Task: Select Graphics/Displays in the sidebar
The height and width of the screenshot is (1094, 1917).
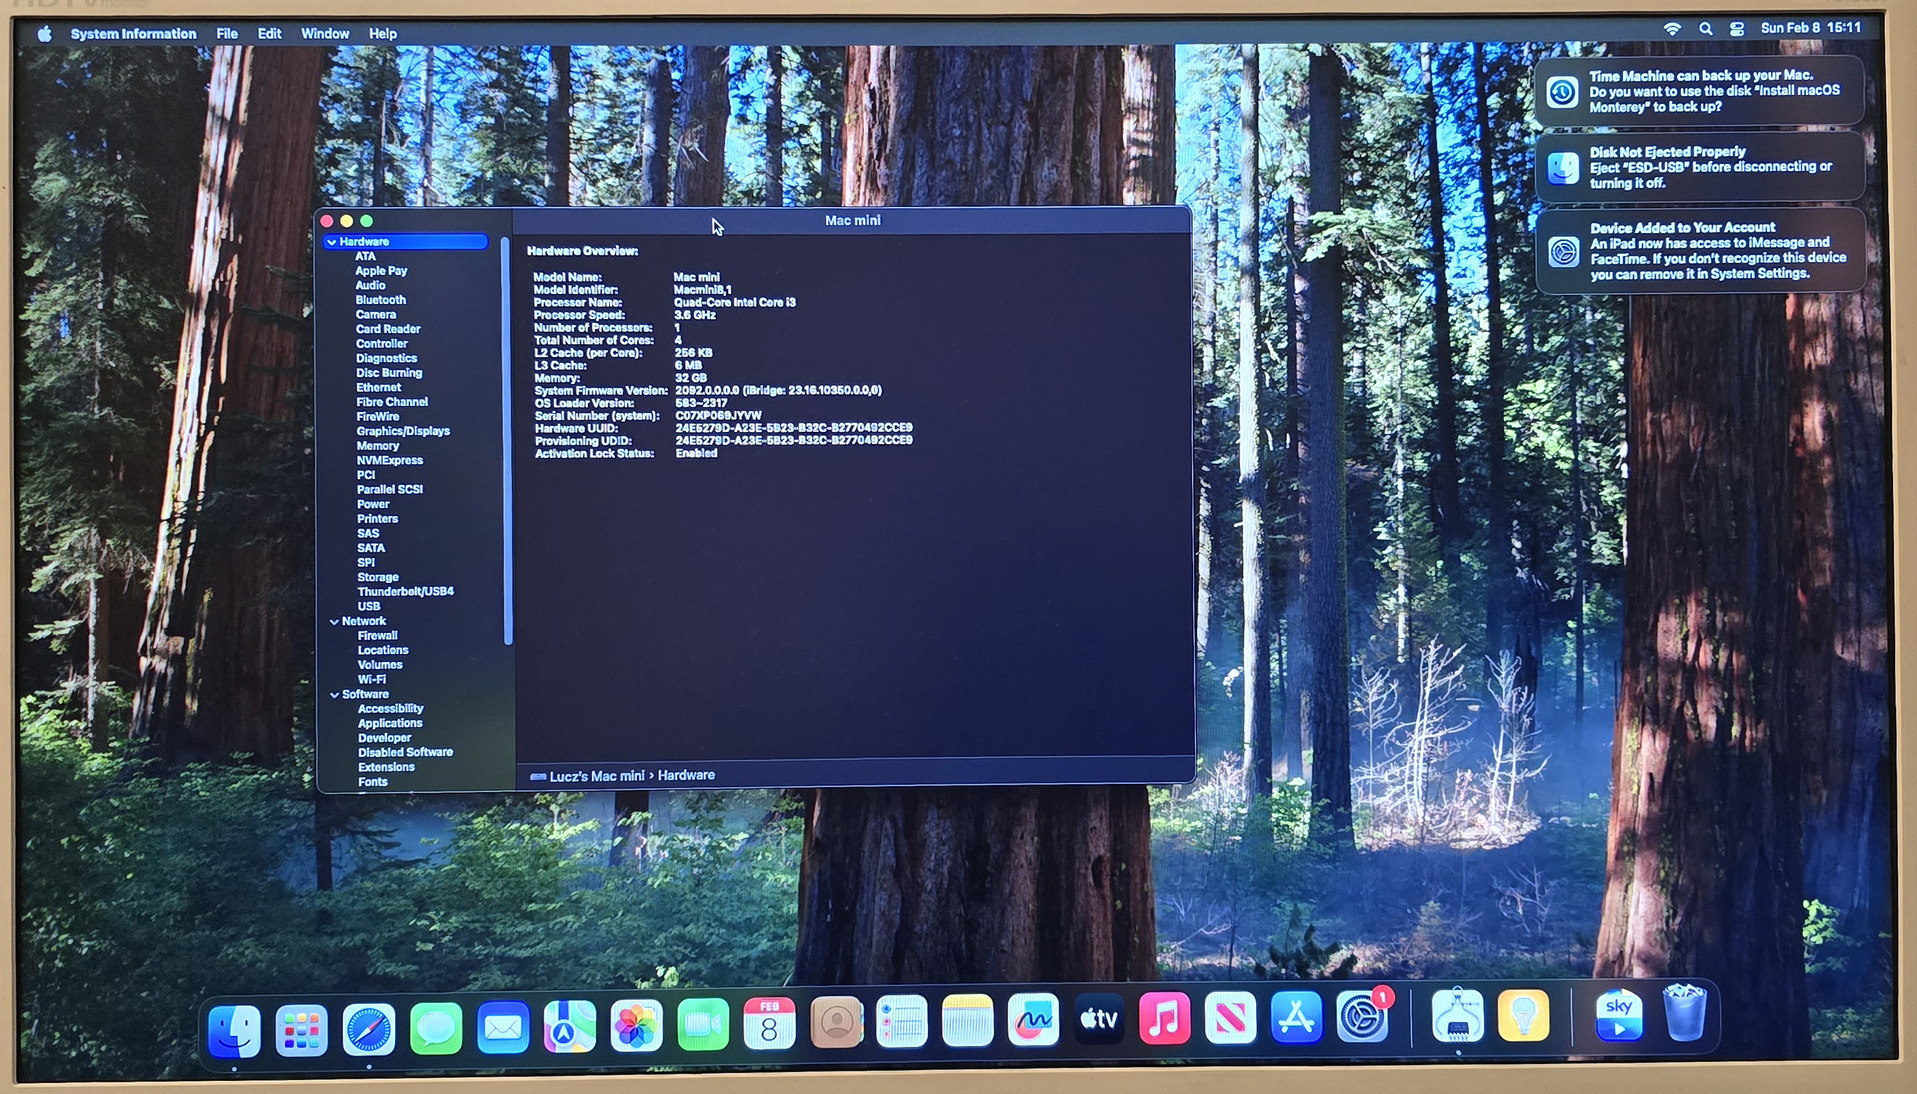Action: pos(403,431)
